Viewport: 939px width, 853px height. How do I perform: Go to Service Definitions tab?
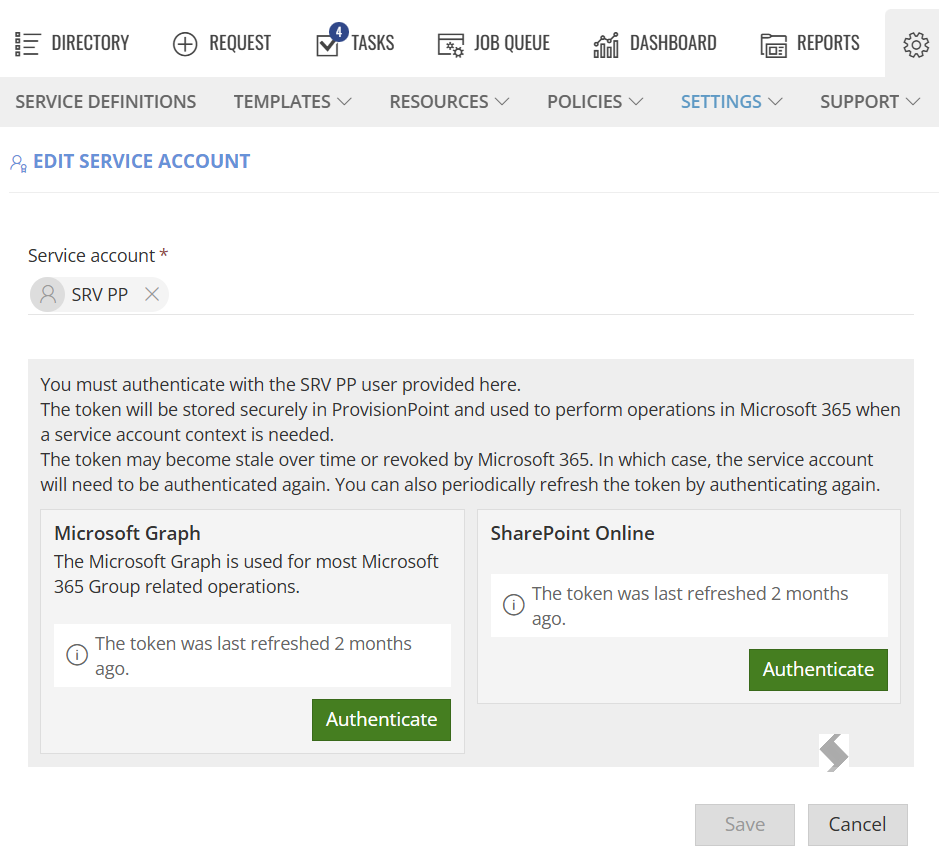click(106, 102)
